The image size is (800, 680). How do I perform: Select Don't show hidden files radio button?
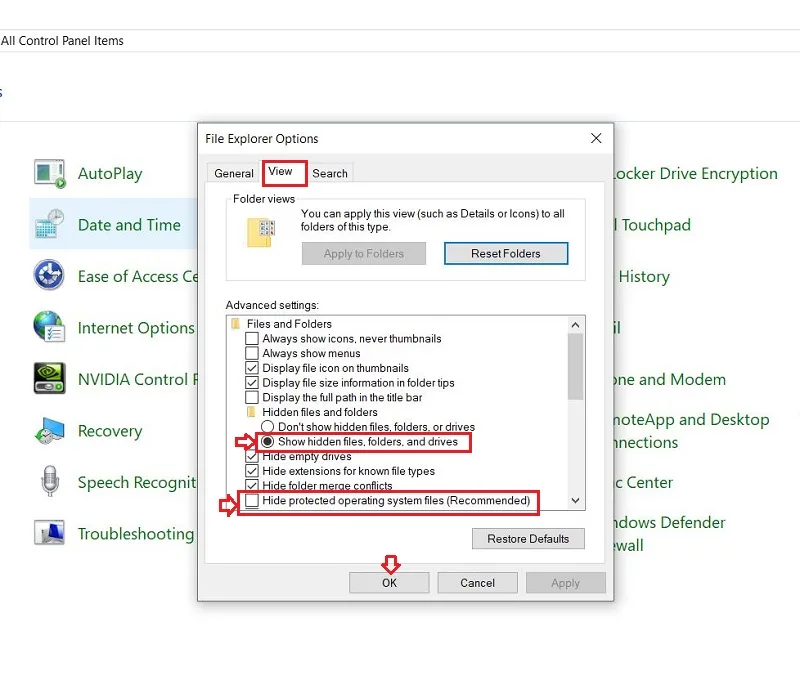point(267,426)
